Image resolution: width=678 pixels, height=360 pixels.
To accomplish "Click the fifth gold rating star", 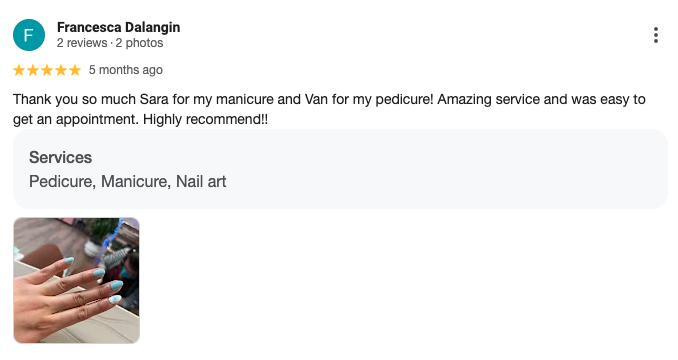I will [75, 70].
